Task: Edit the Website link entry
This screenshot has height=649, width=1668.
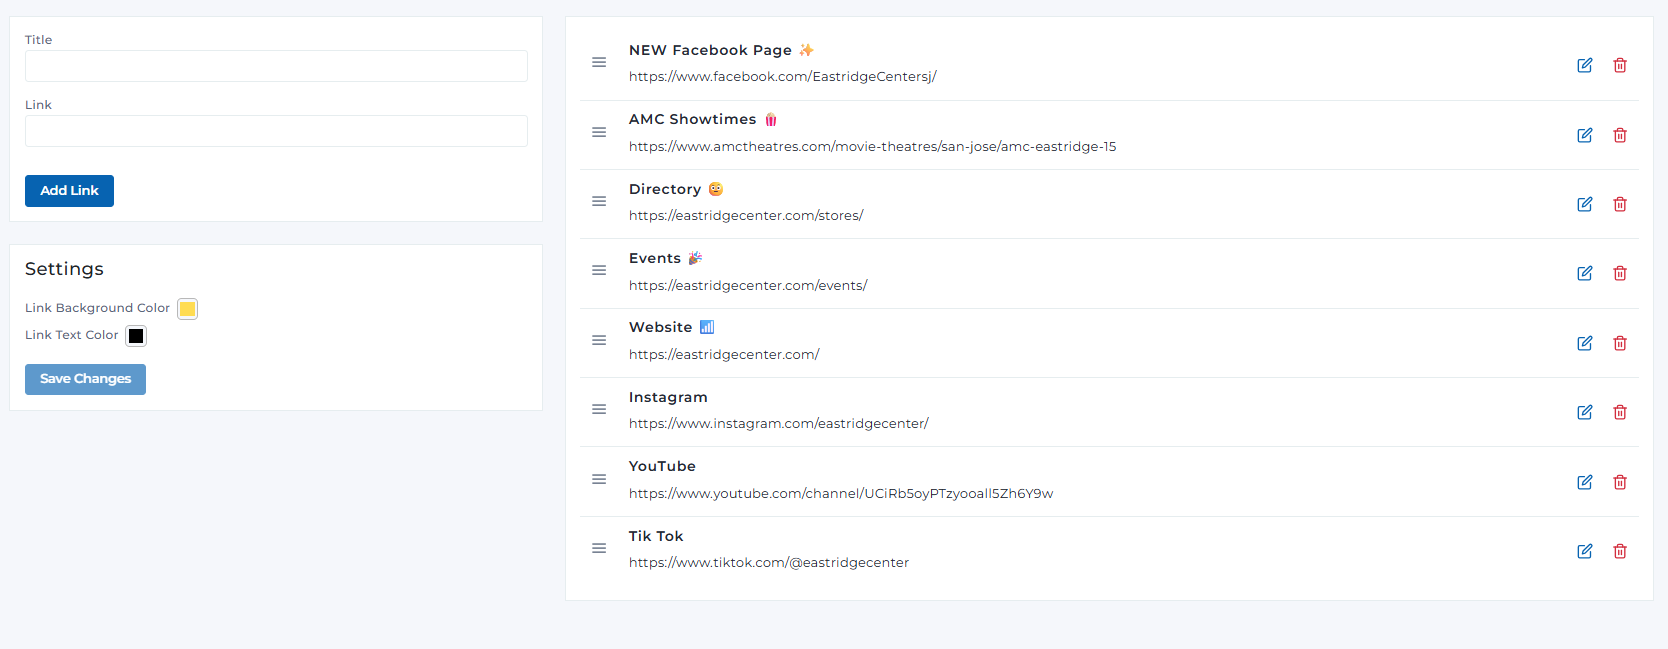Action: point(1585,343)
